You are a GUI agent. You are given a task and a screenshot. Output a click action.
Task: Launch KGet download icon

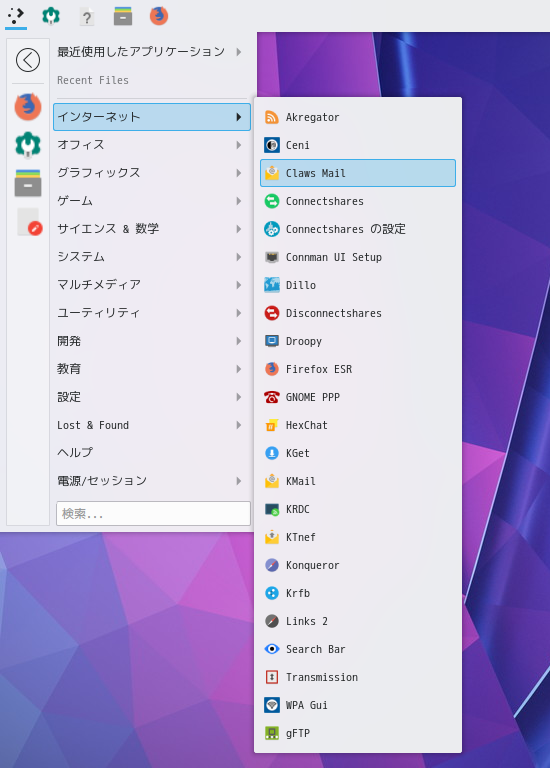(x=272, y=453)
